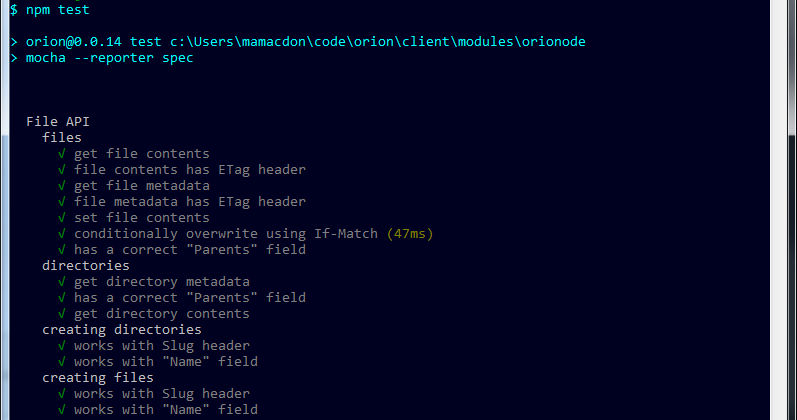Click the checkmark next to "set file contents"
This screenshot has width=797, height=420.
coord(62,218)
